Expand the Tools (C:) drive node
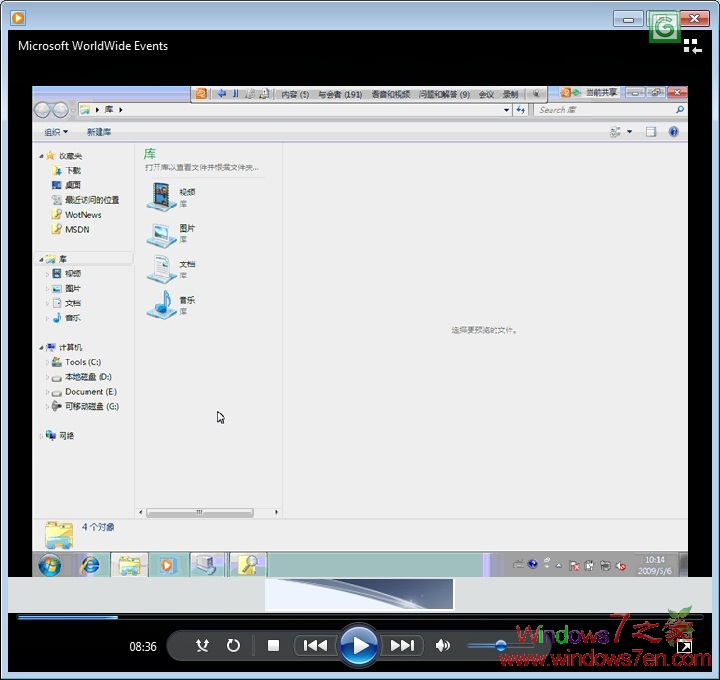The image size is (720, 680). coord(46,362)
